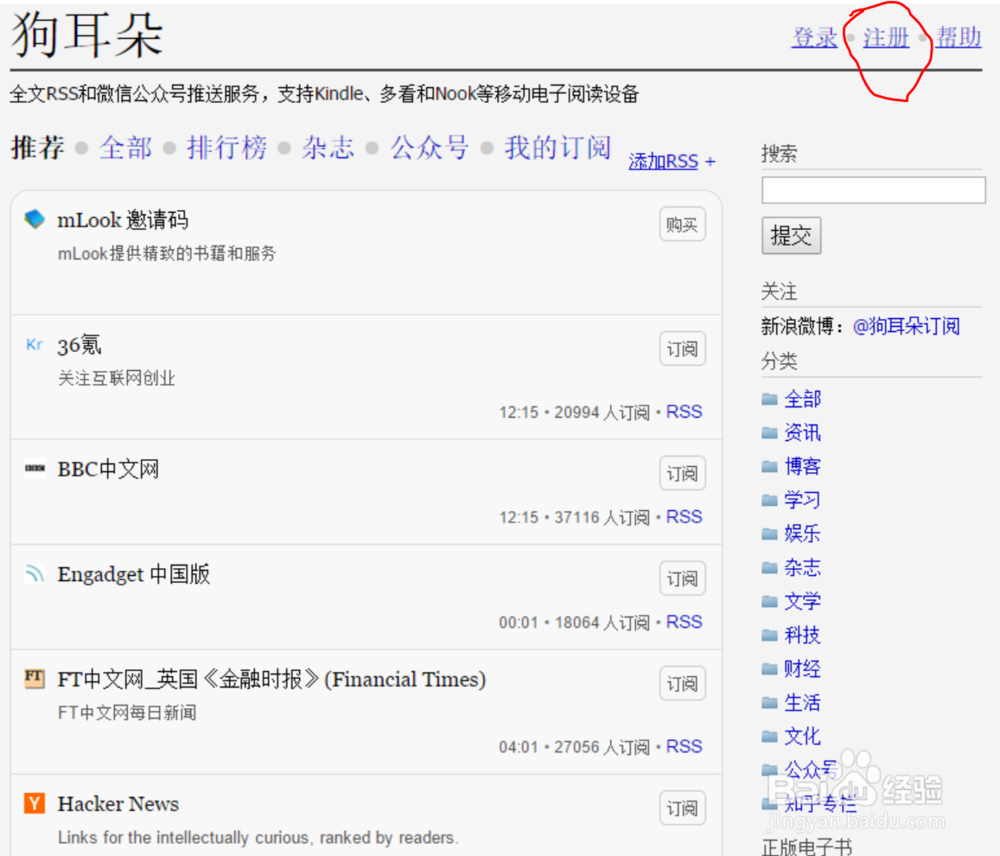The height and width of the screenshot is (856, 1000).
Task: Click folder icon beside 财经 category
Action: click(x=770, y=669)
